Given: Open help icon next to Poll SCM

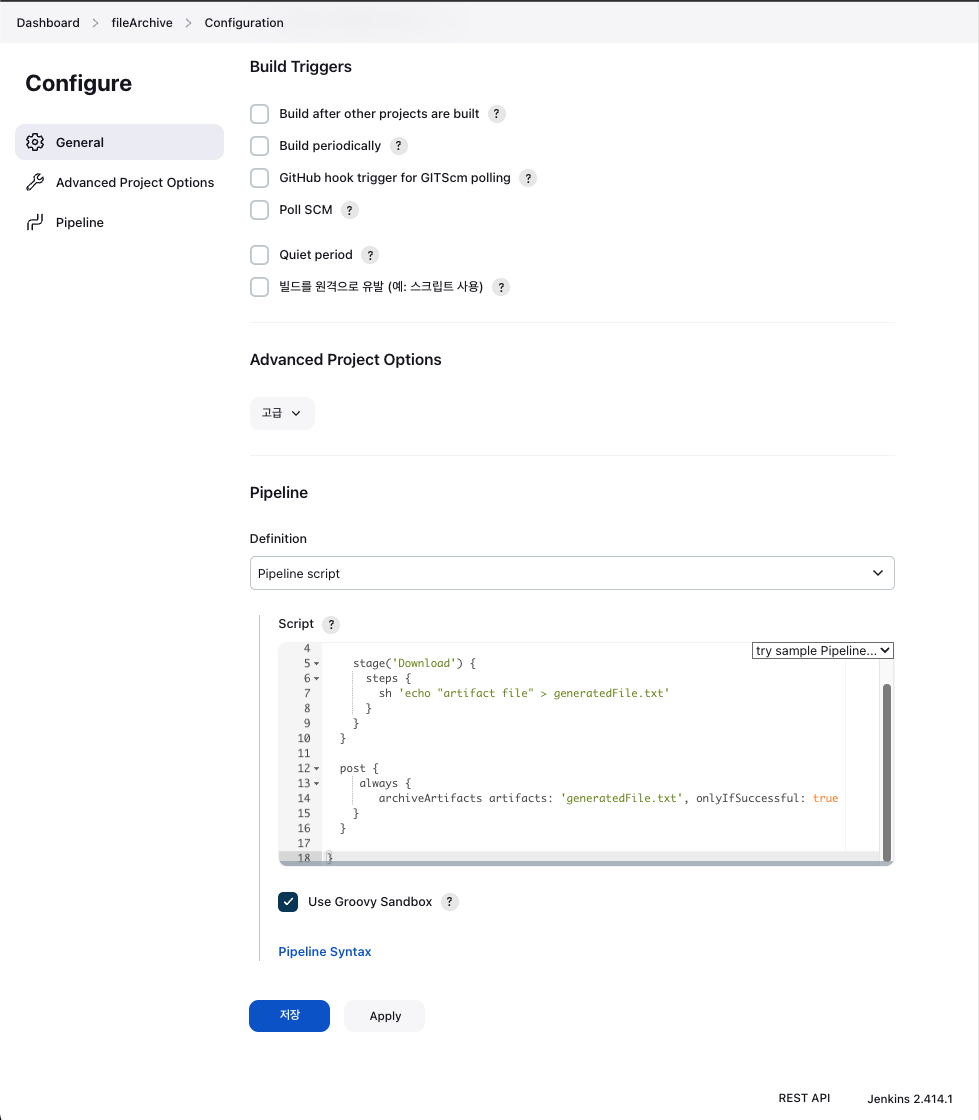Looking at the screenshot, I should [x=349, y=210].
